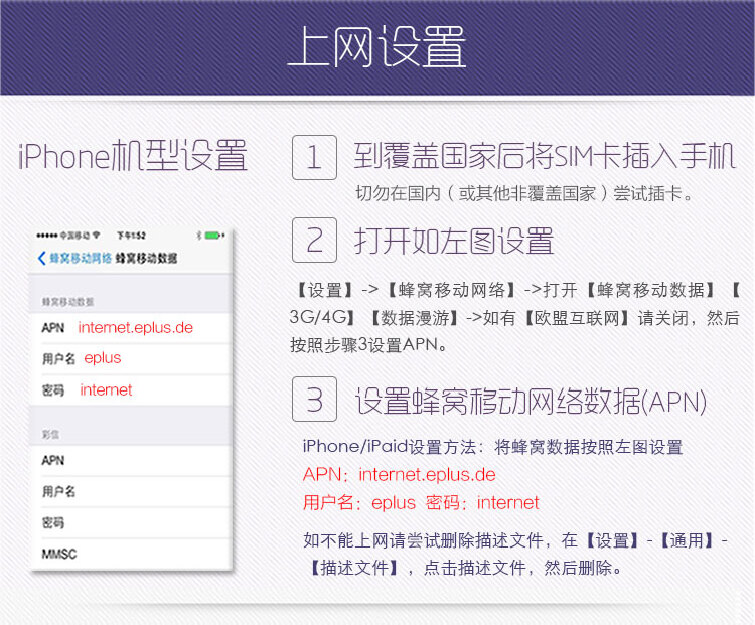Tap the Bluetooth icon in status bar
The width and height of the screenshot is (755, 625).
(x=197, y=236)
